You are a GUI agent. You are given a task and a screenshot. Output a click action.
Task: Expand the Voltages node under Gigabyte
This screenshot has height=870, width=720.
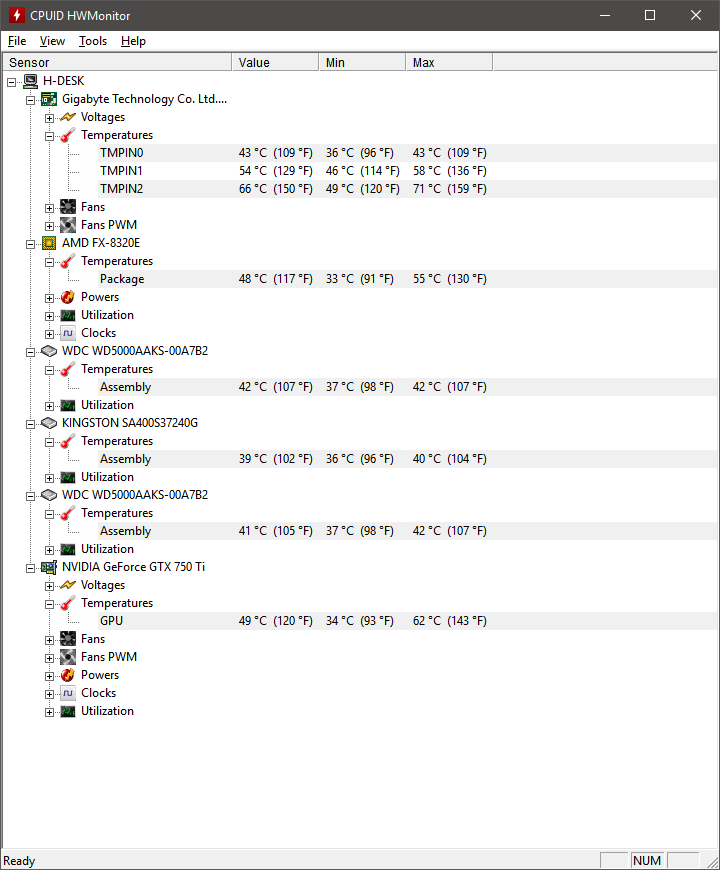(x=49, y=118)
